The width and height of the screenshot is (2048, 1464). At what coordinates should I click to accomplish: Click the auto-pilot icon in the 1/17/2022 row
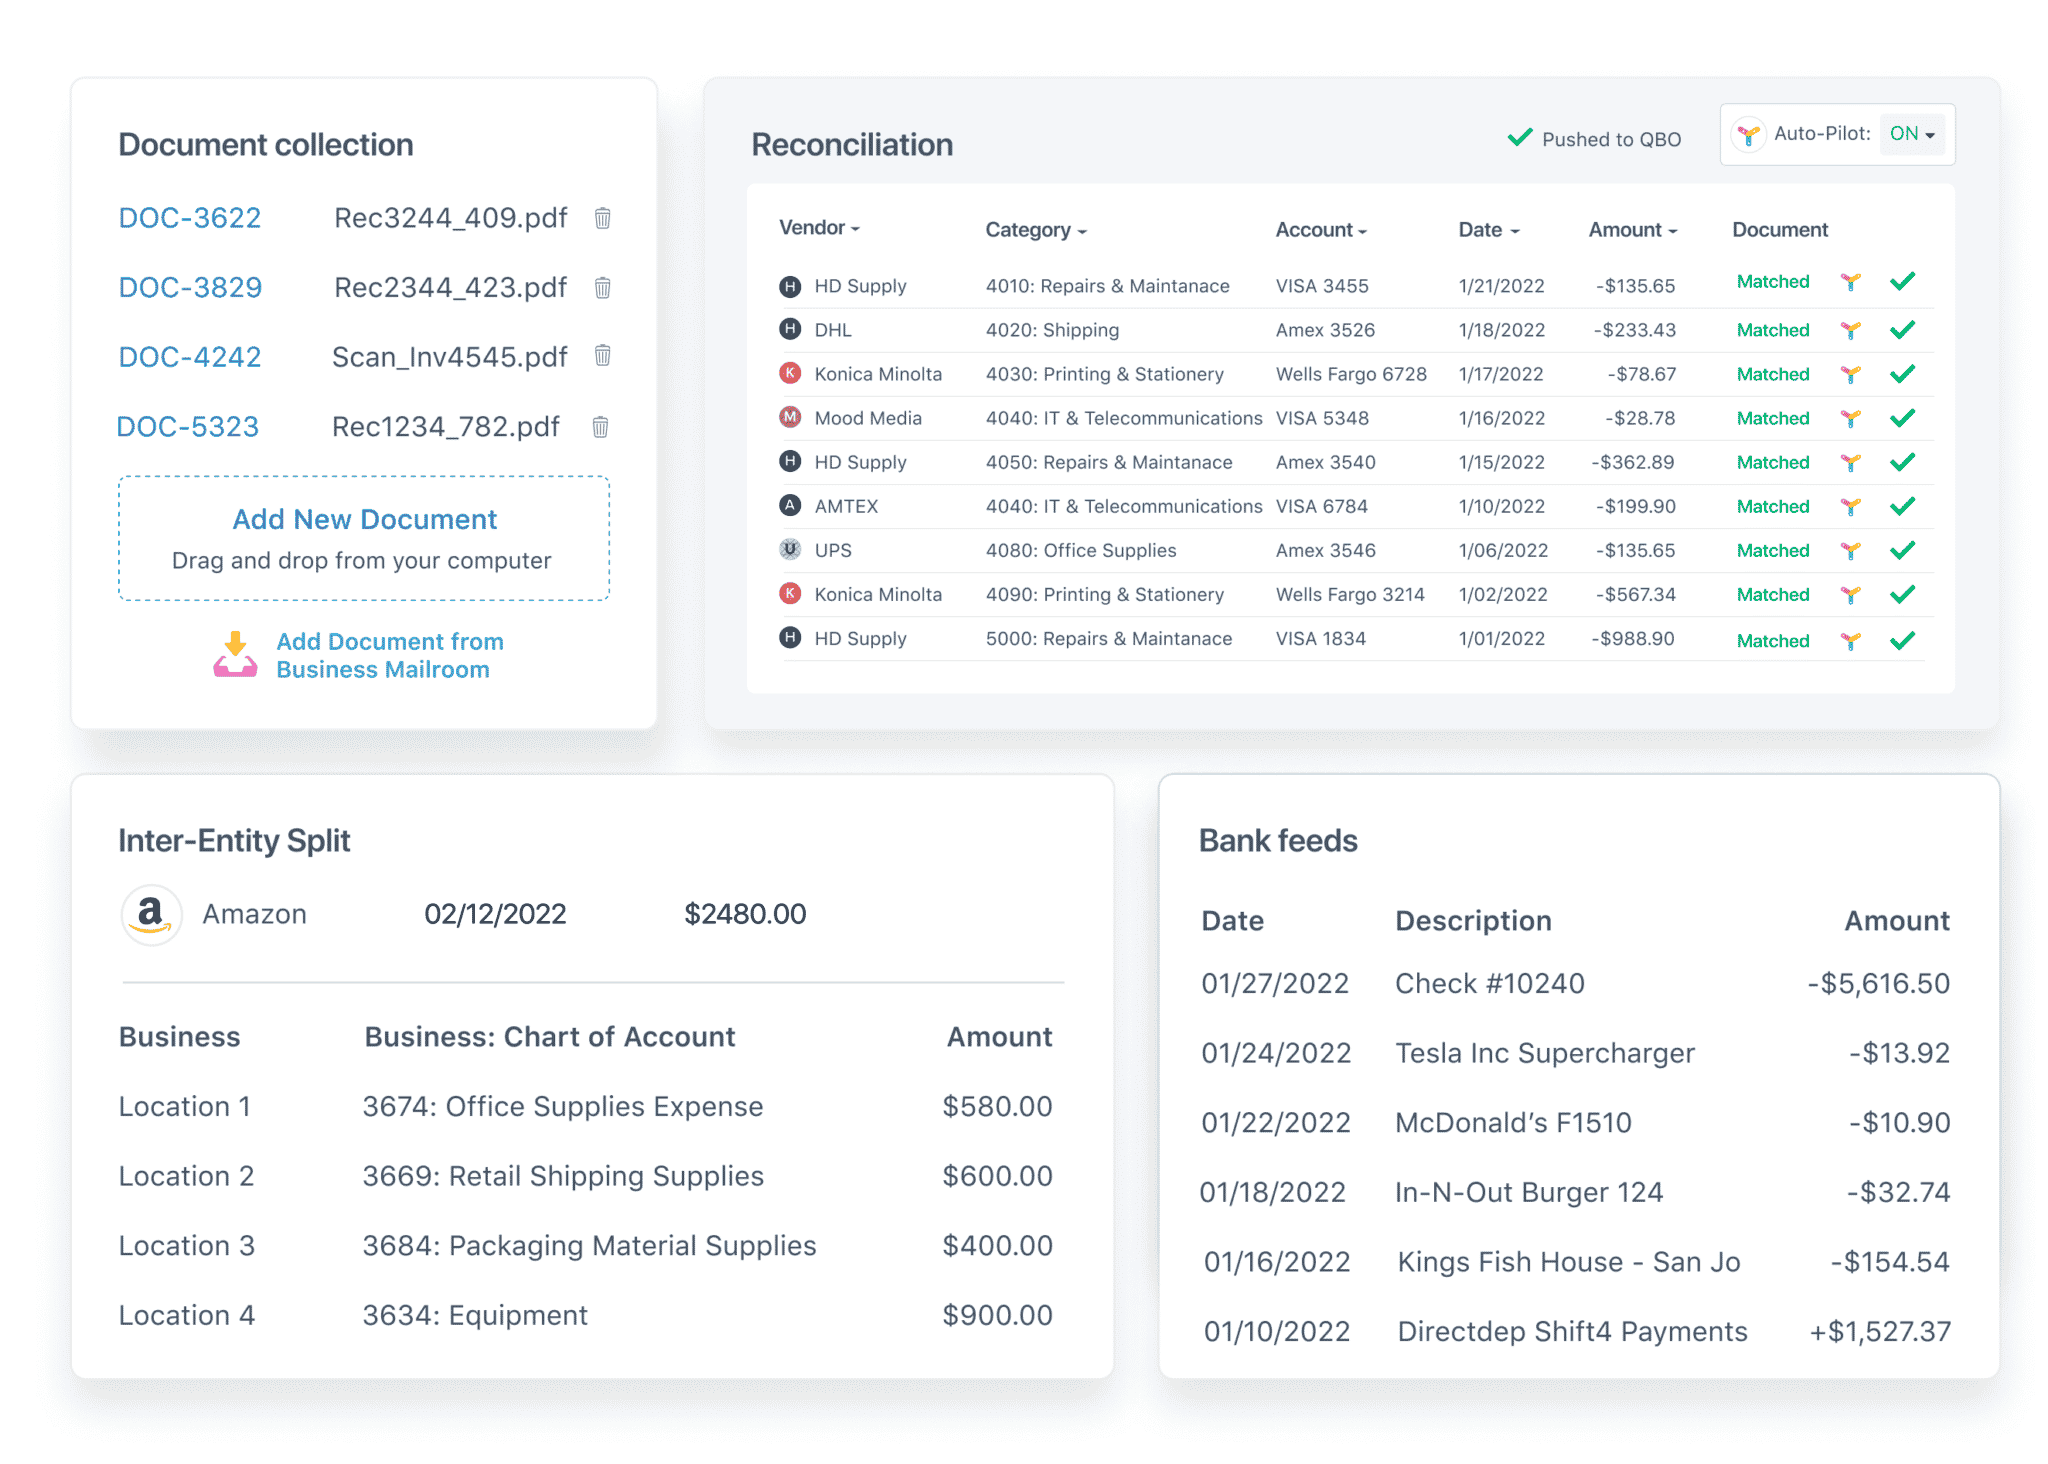pyautogui.click(x=1851, y=375)
